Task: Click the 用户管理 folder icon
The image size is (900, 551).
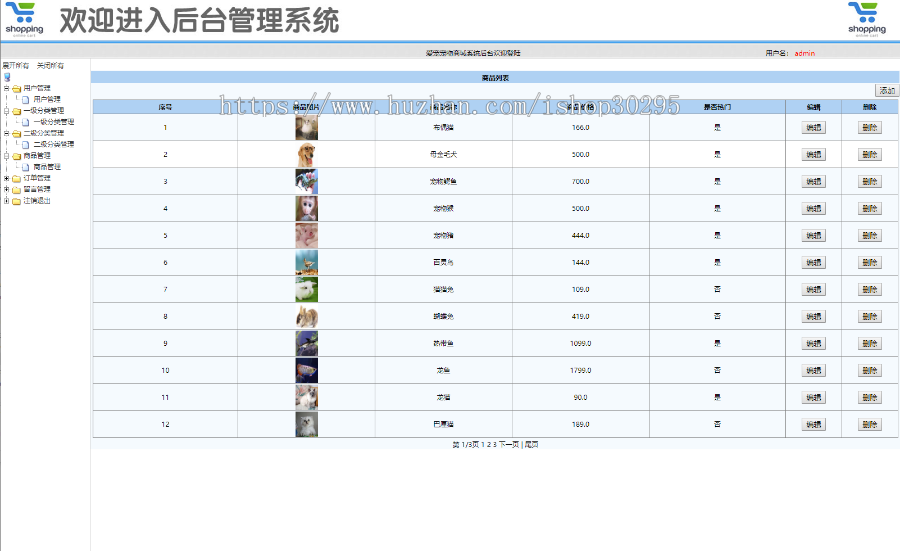Action: [x=17, y=88]
